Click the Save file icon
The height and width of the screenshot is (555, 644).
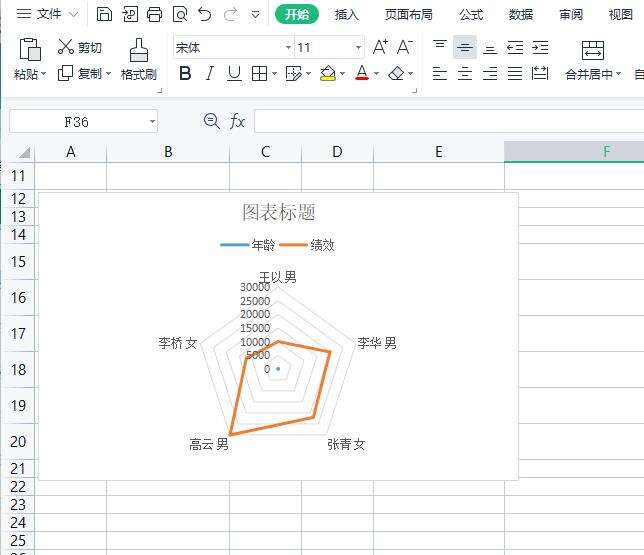click(x=105, y=14)
